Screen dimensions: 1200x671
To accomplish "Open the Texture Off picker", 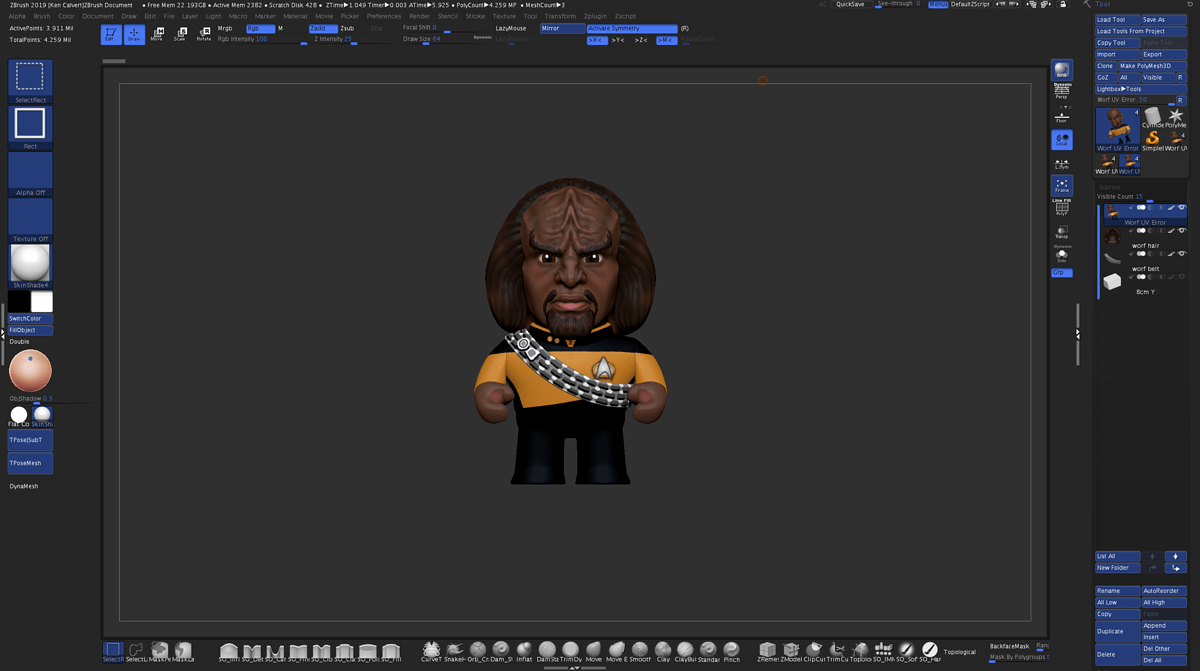I will pos(30,220).
